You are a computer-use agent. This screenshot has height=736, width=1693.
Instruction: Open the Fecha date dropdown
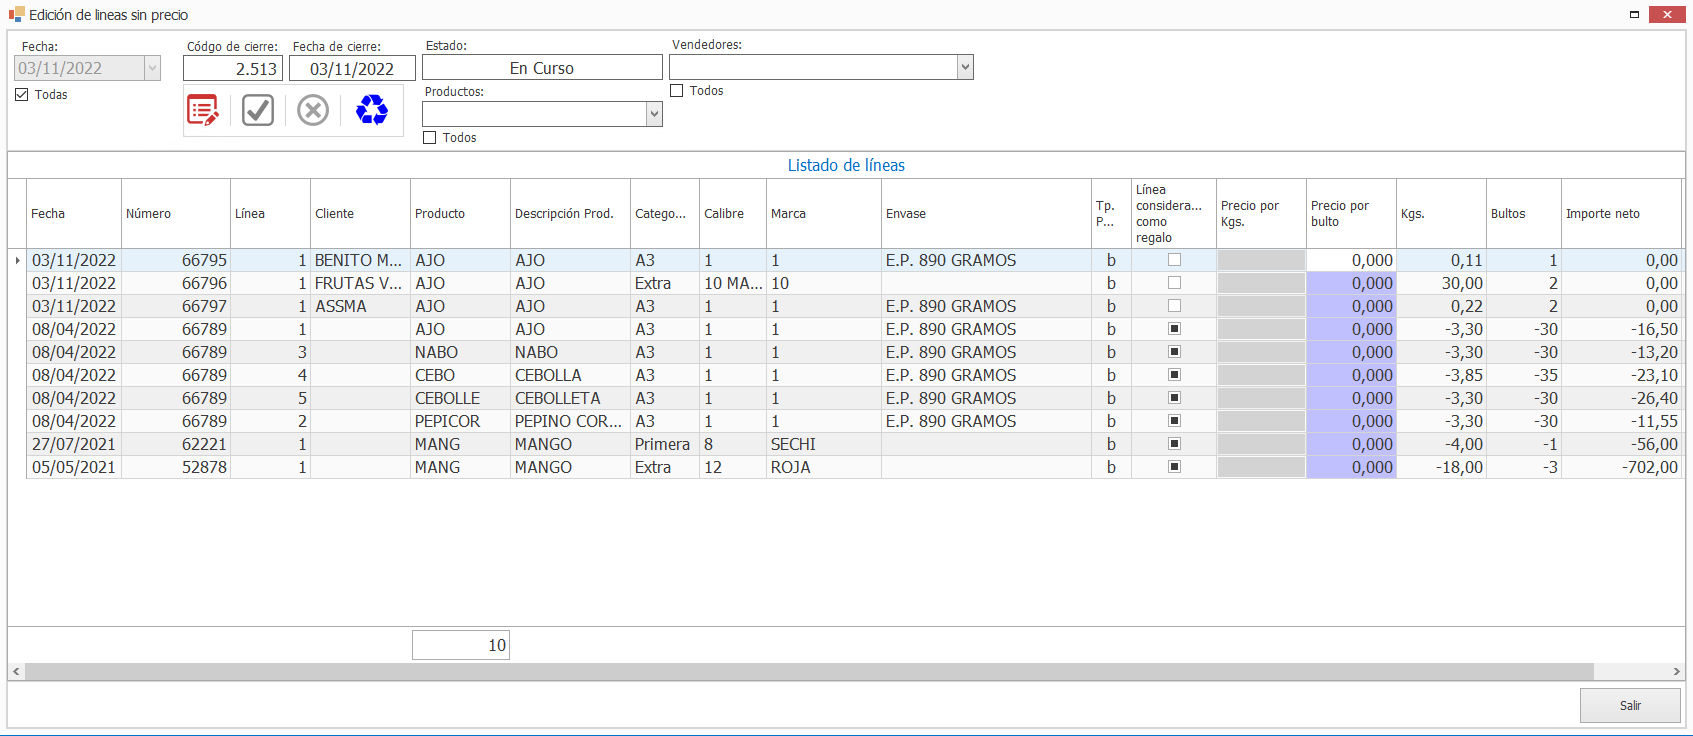pyautogui.click(x=152, y=68)
